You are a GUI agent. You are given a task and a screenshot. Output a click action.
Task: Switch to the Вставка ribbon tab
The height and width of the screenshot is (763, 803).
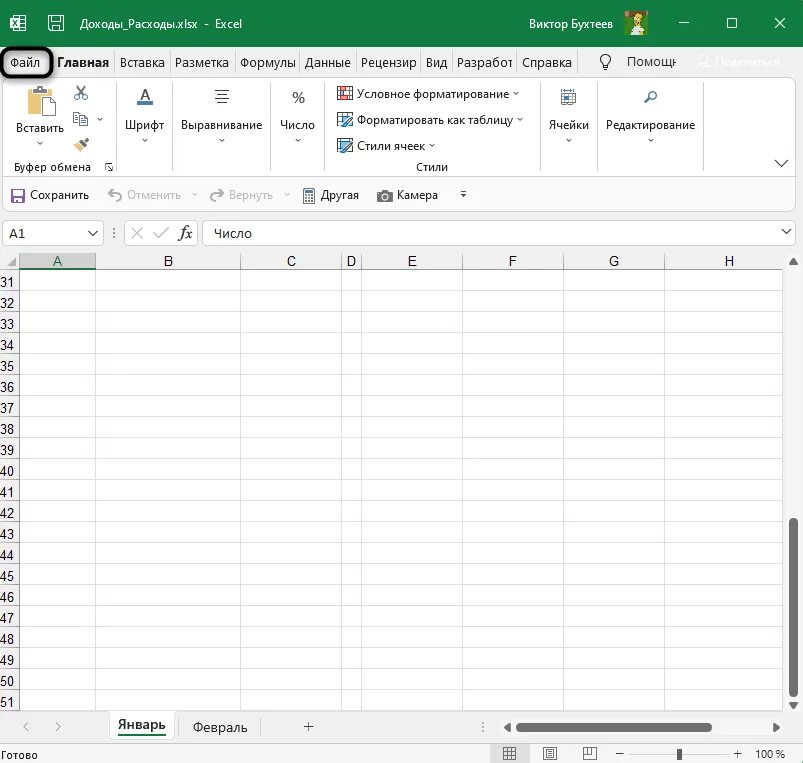pos(142,62)
